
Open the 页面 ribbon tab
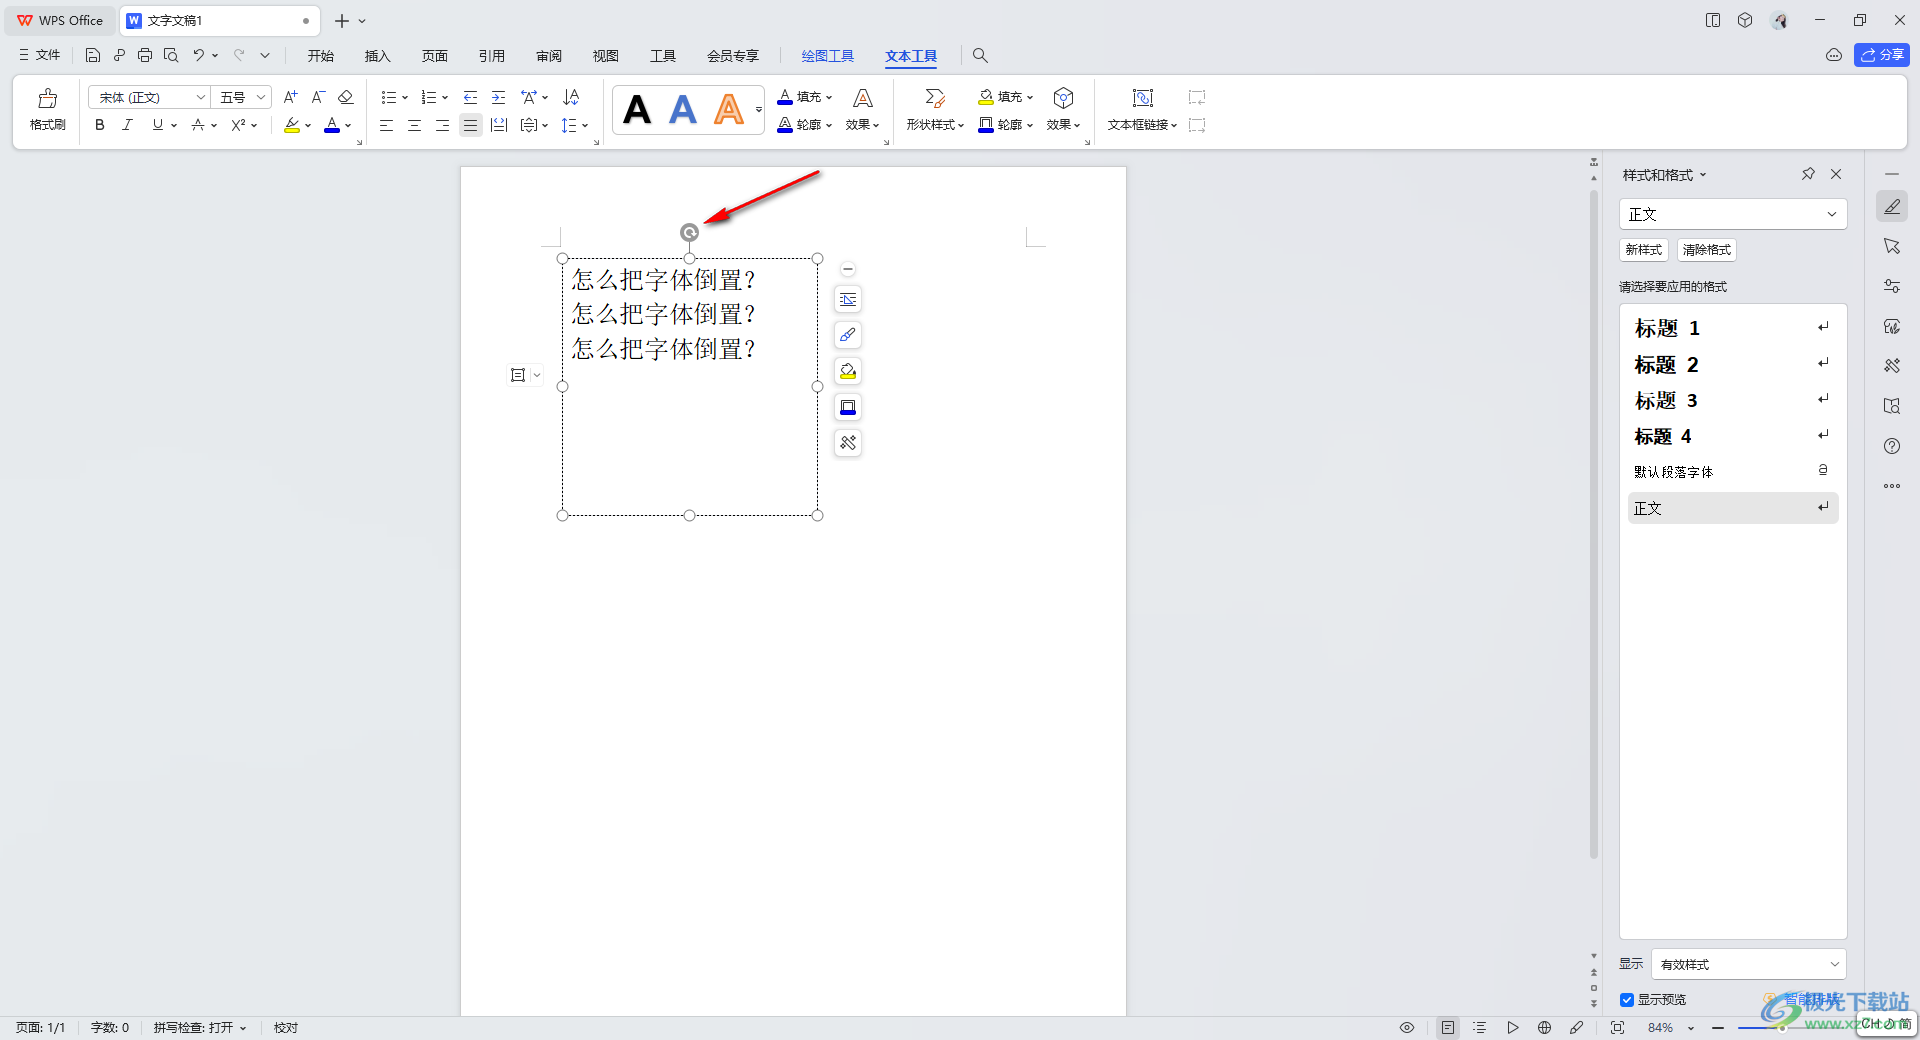coord(435,56)
